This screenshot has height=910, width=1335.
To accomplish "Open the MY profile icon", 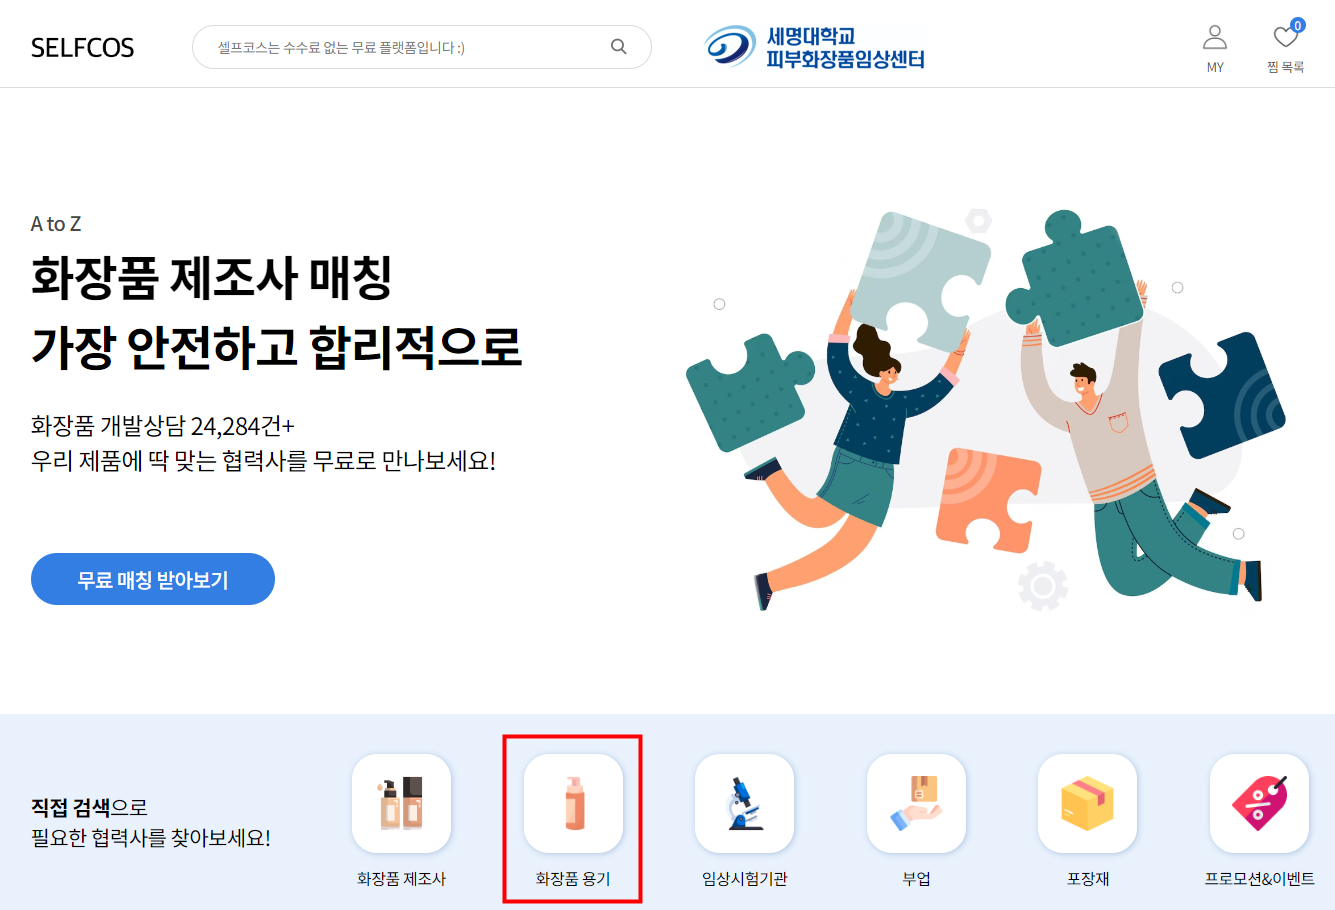I will [x=1215, y=38].
